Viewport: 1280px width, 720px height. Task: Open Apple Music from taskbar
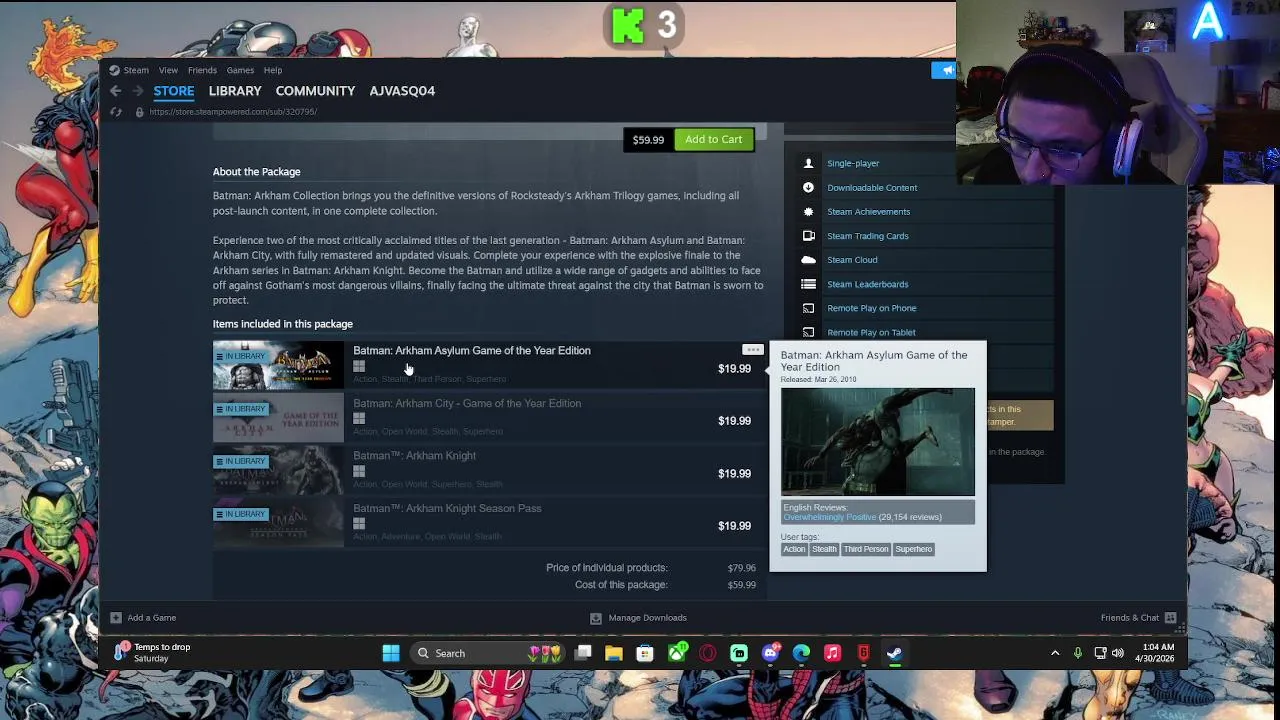832,653
